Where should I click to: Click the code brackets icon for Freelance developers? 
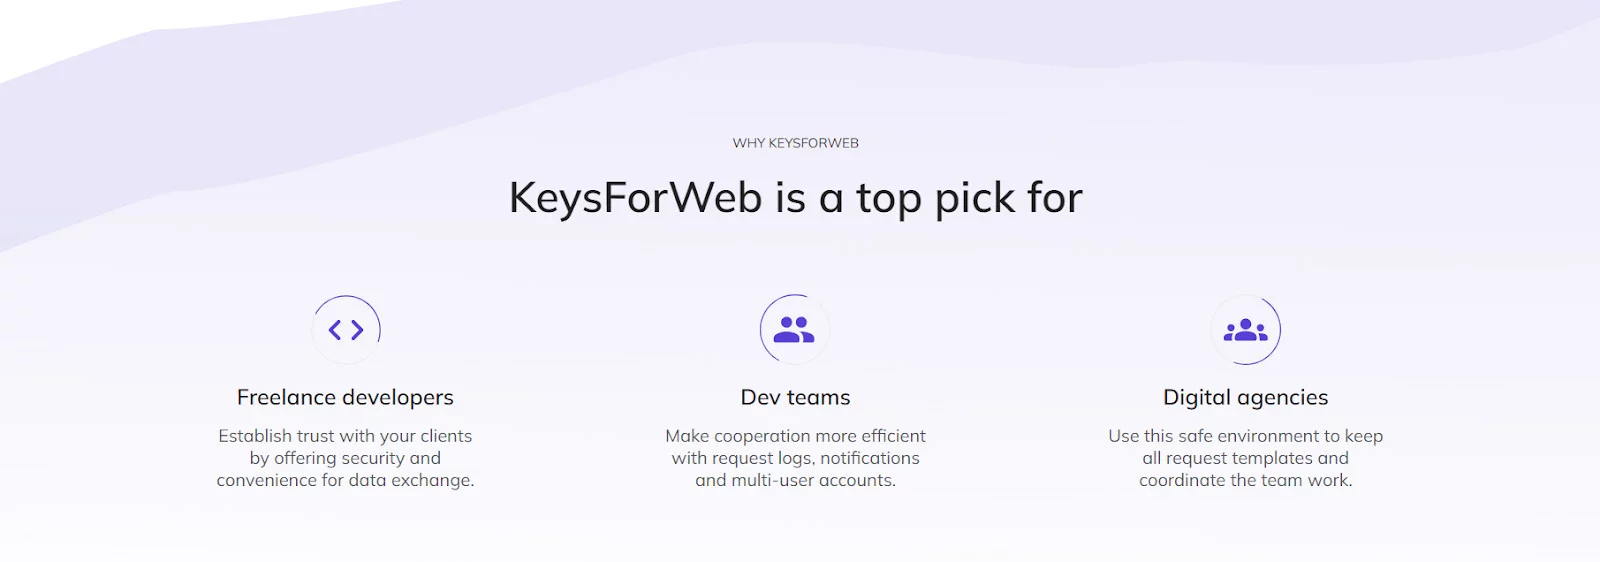point(346,330)
